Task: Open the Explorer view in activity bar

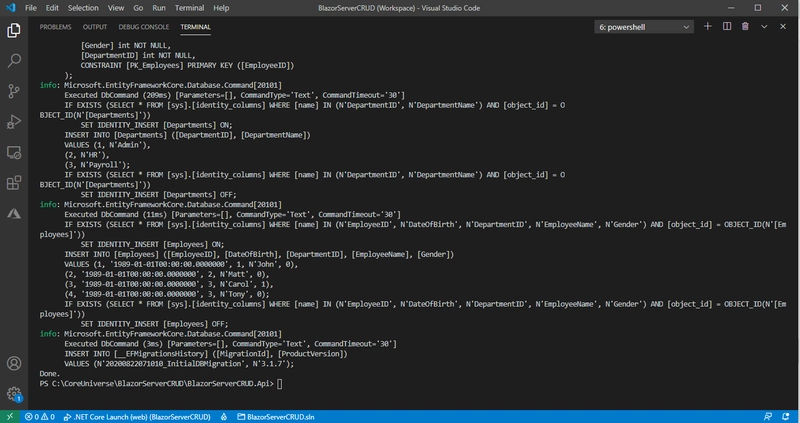Action: pos(14,30)
